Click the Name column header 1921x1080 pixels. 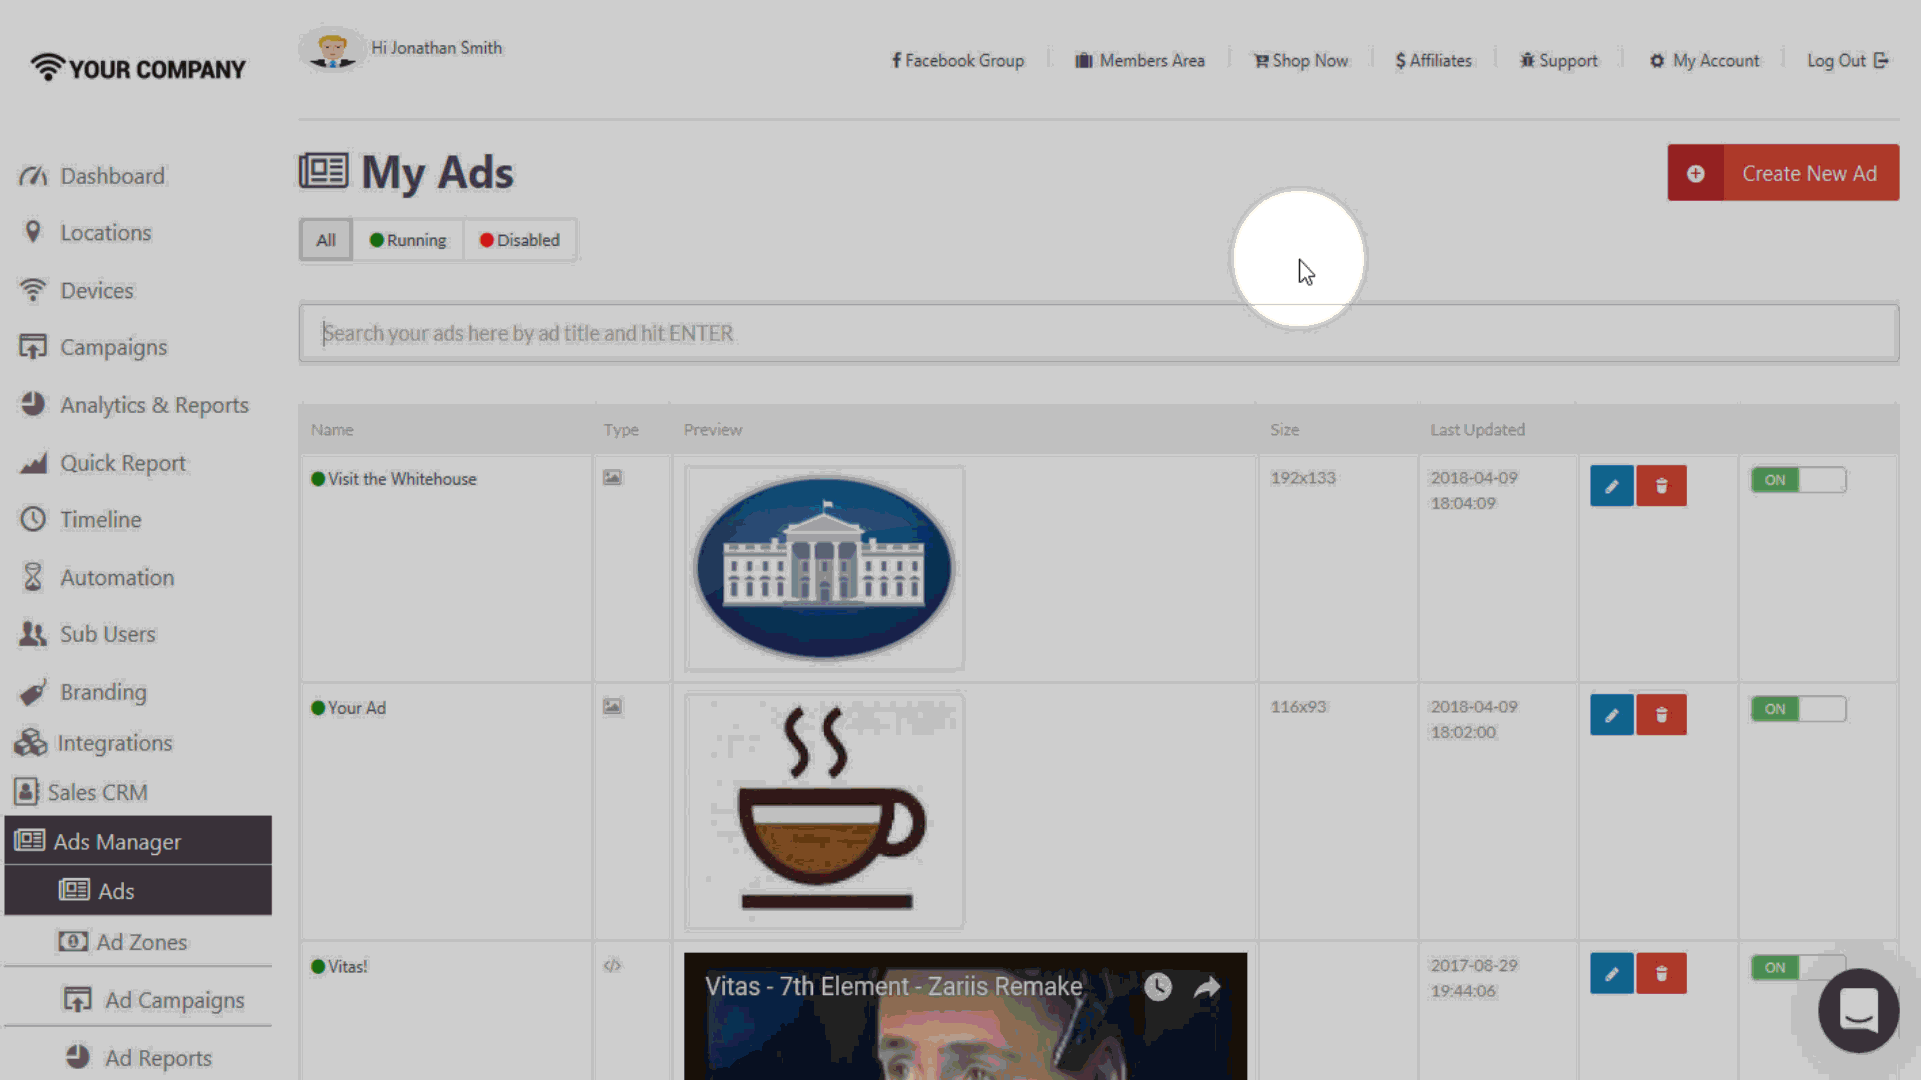(332, 430)
